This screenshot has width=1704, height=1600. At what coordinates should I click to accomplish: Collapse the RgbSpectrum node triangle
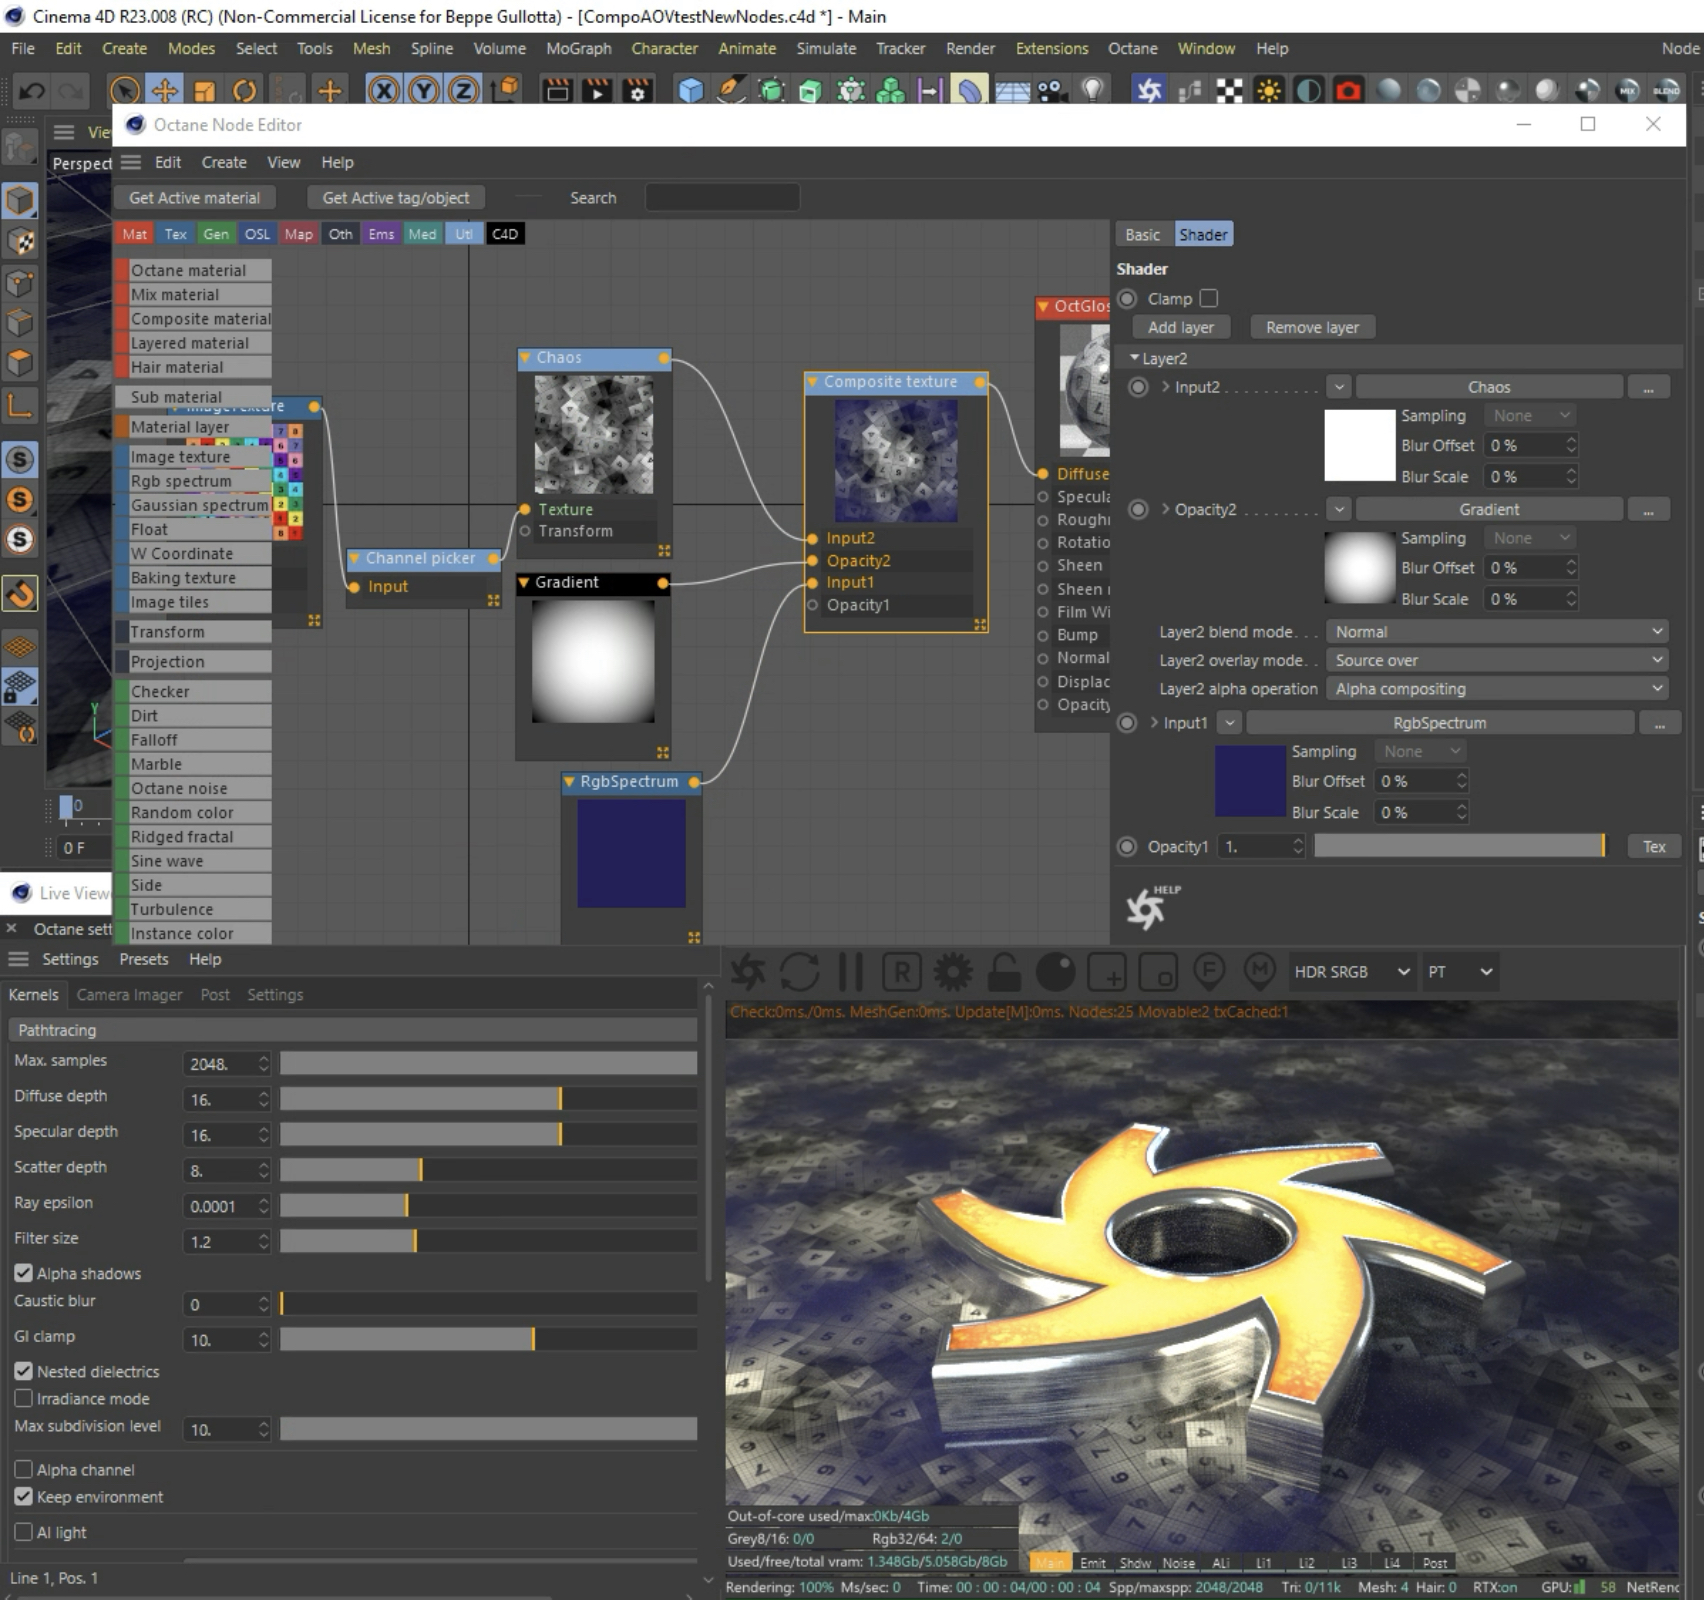pos(569,781)
